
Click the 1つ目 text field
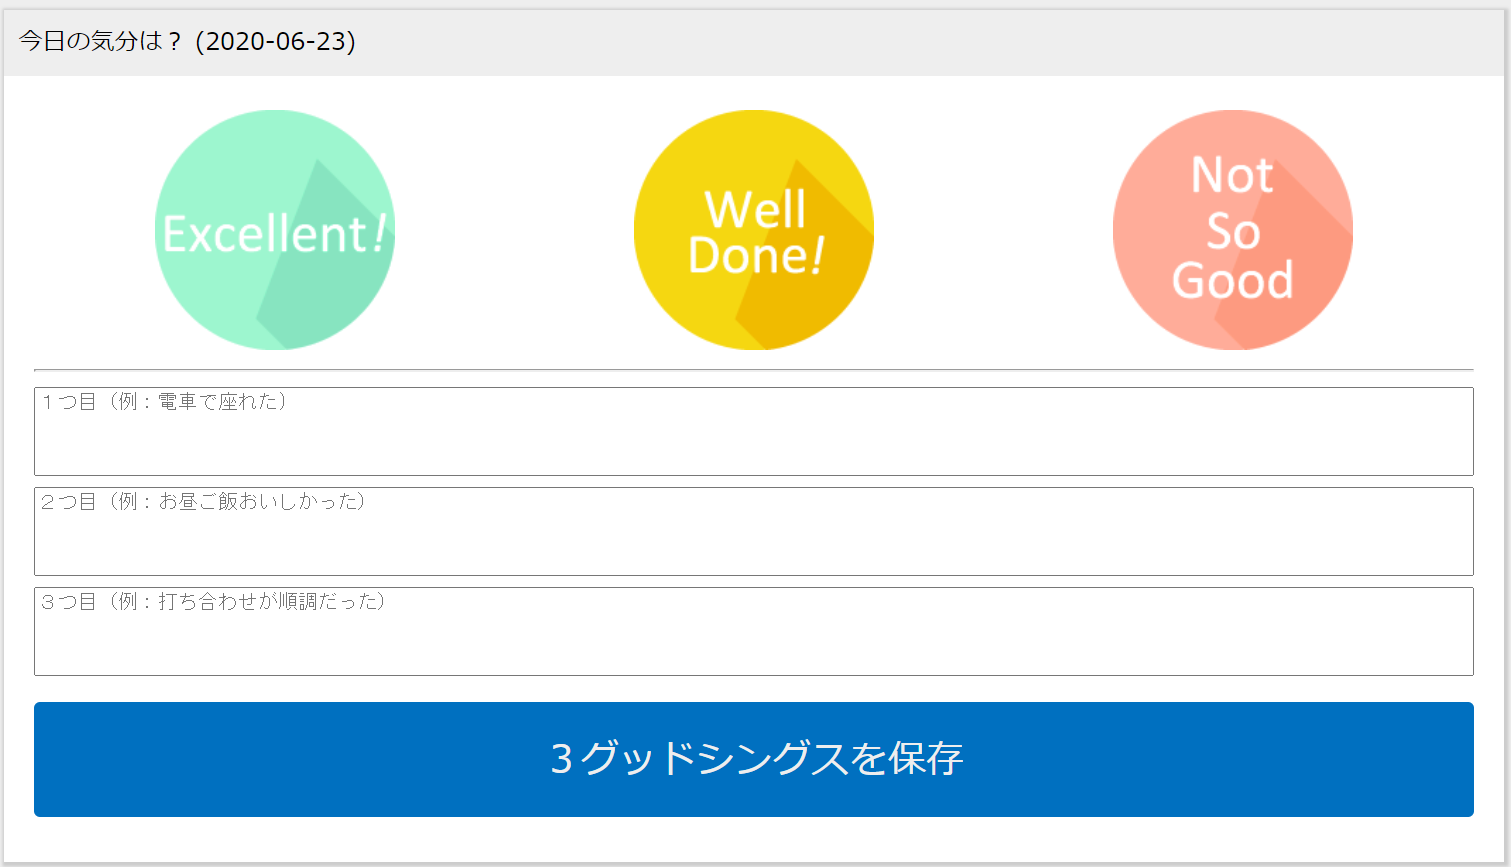coord(753,431)
